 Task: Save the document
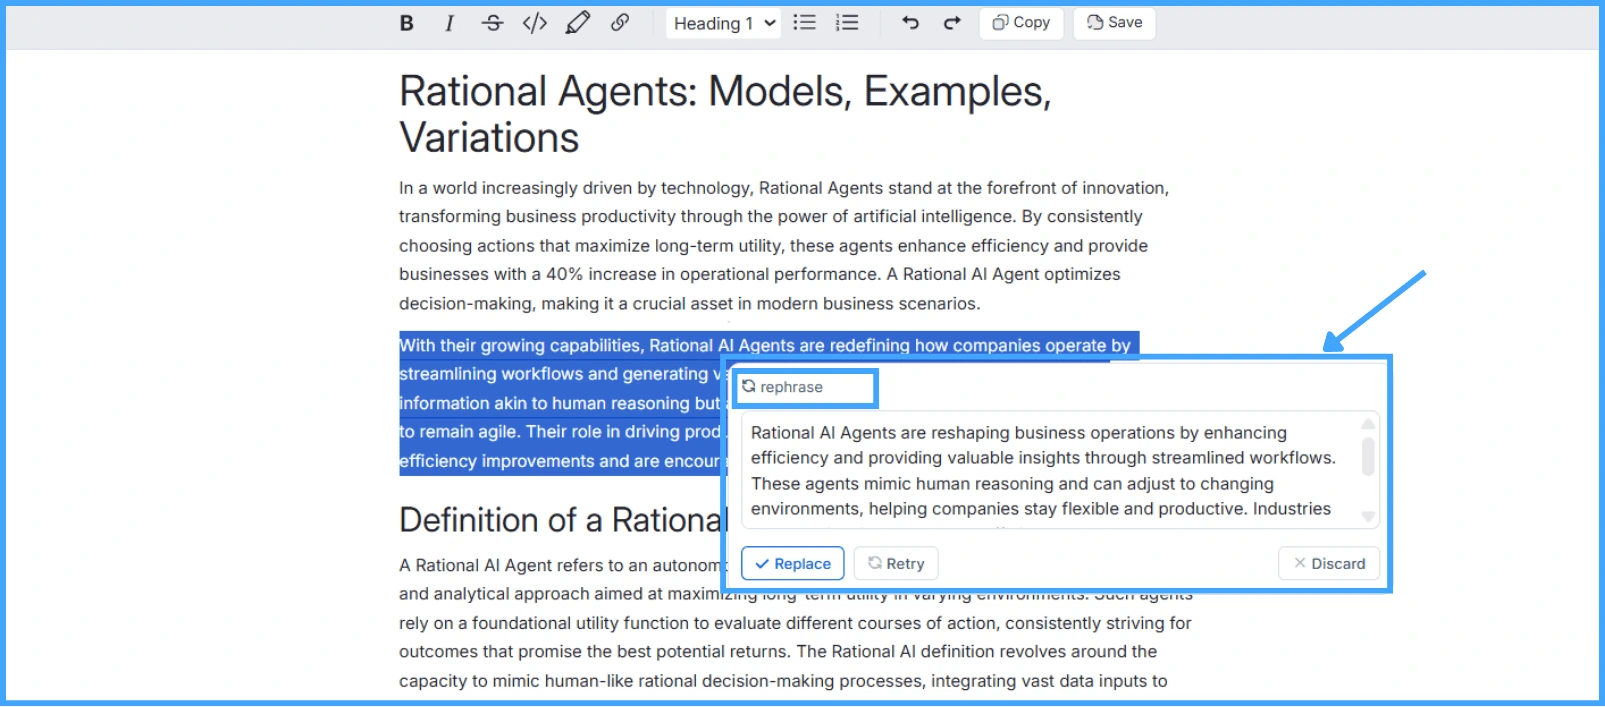[x=1114, y=23]
